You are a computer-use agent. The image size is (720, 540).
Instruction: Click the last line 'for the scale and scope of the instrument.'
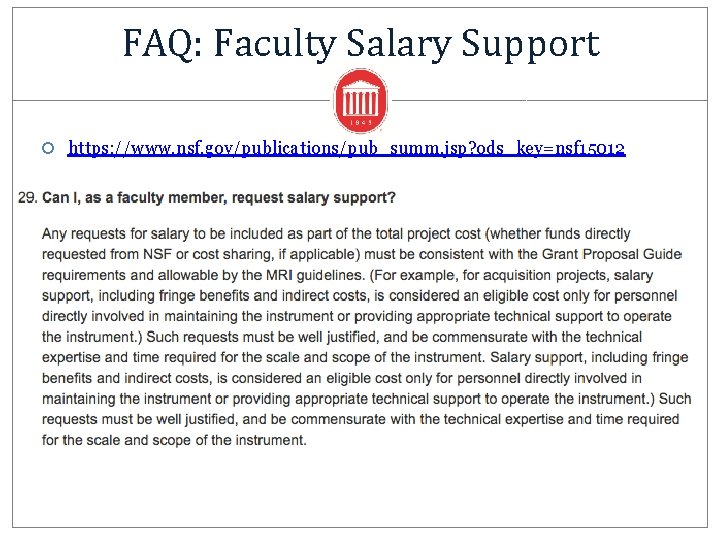(x=174, y=440)
